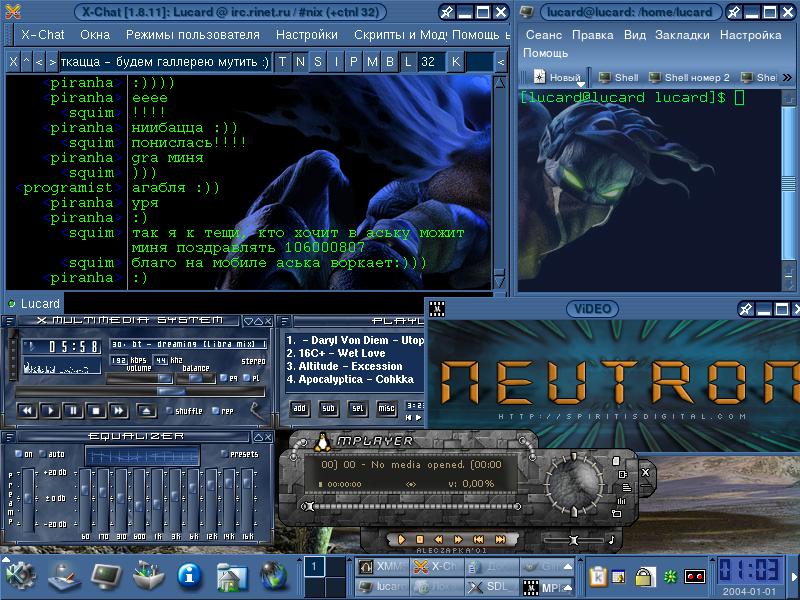Open the Настройки menu in X-Chat
The height and width of the screenshot is (600, 800).
(x=306, y=34)
